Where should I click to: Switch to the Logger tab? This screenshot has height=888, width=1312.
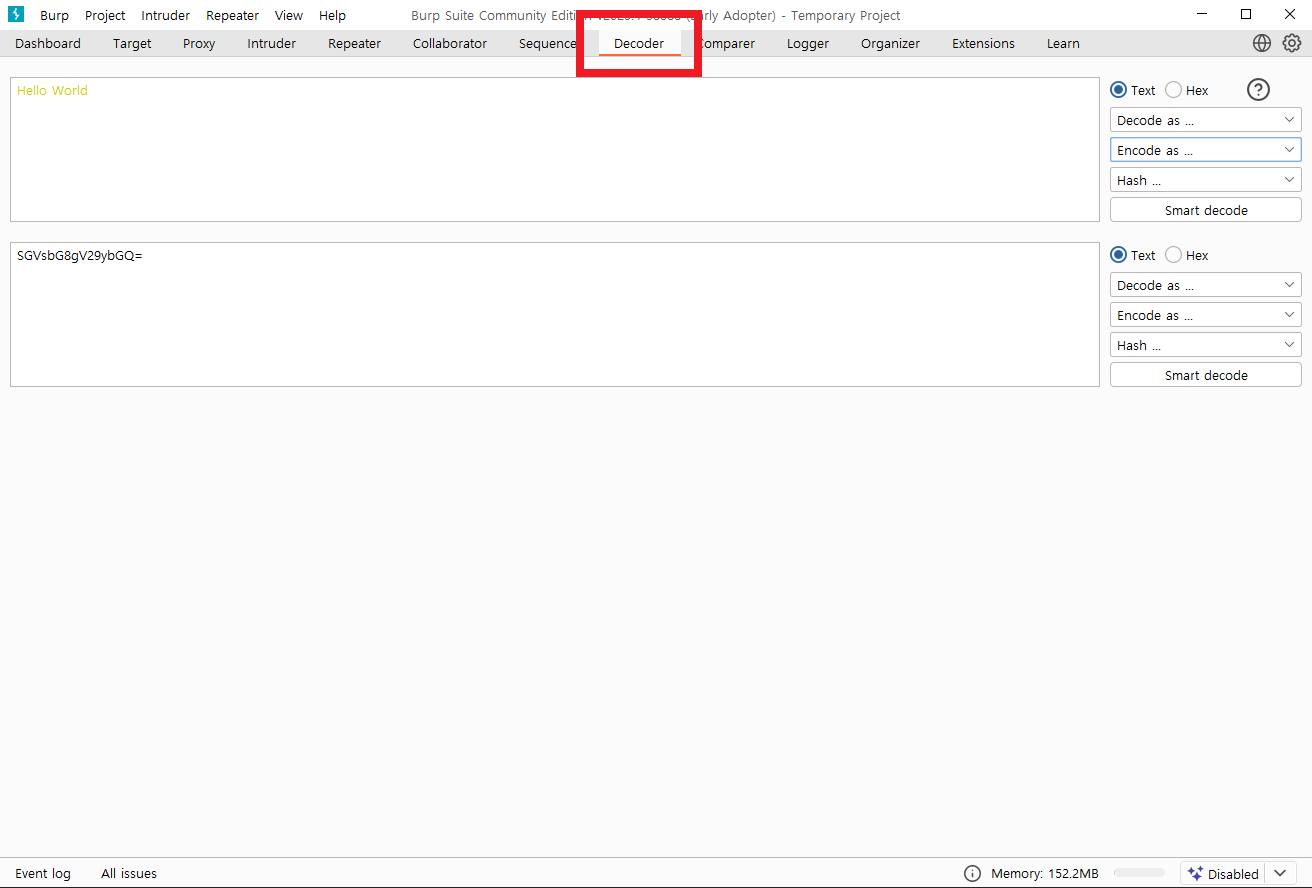pos(808,43)
